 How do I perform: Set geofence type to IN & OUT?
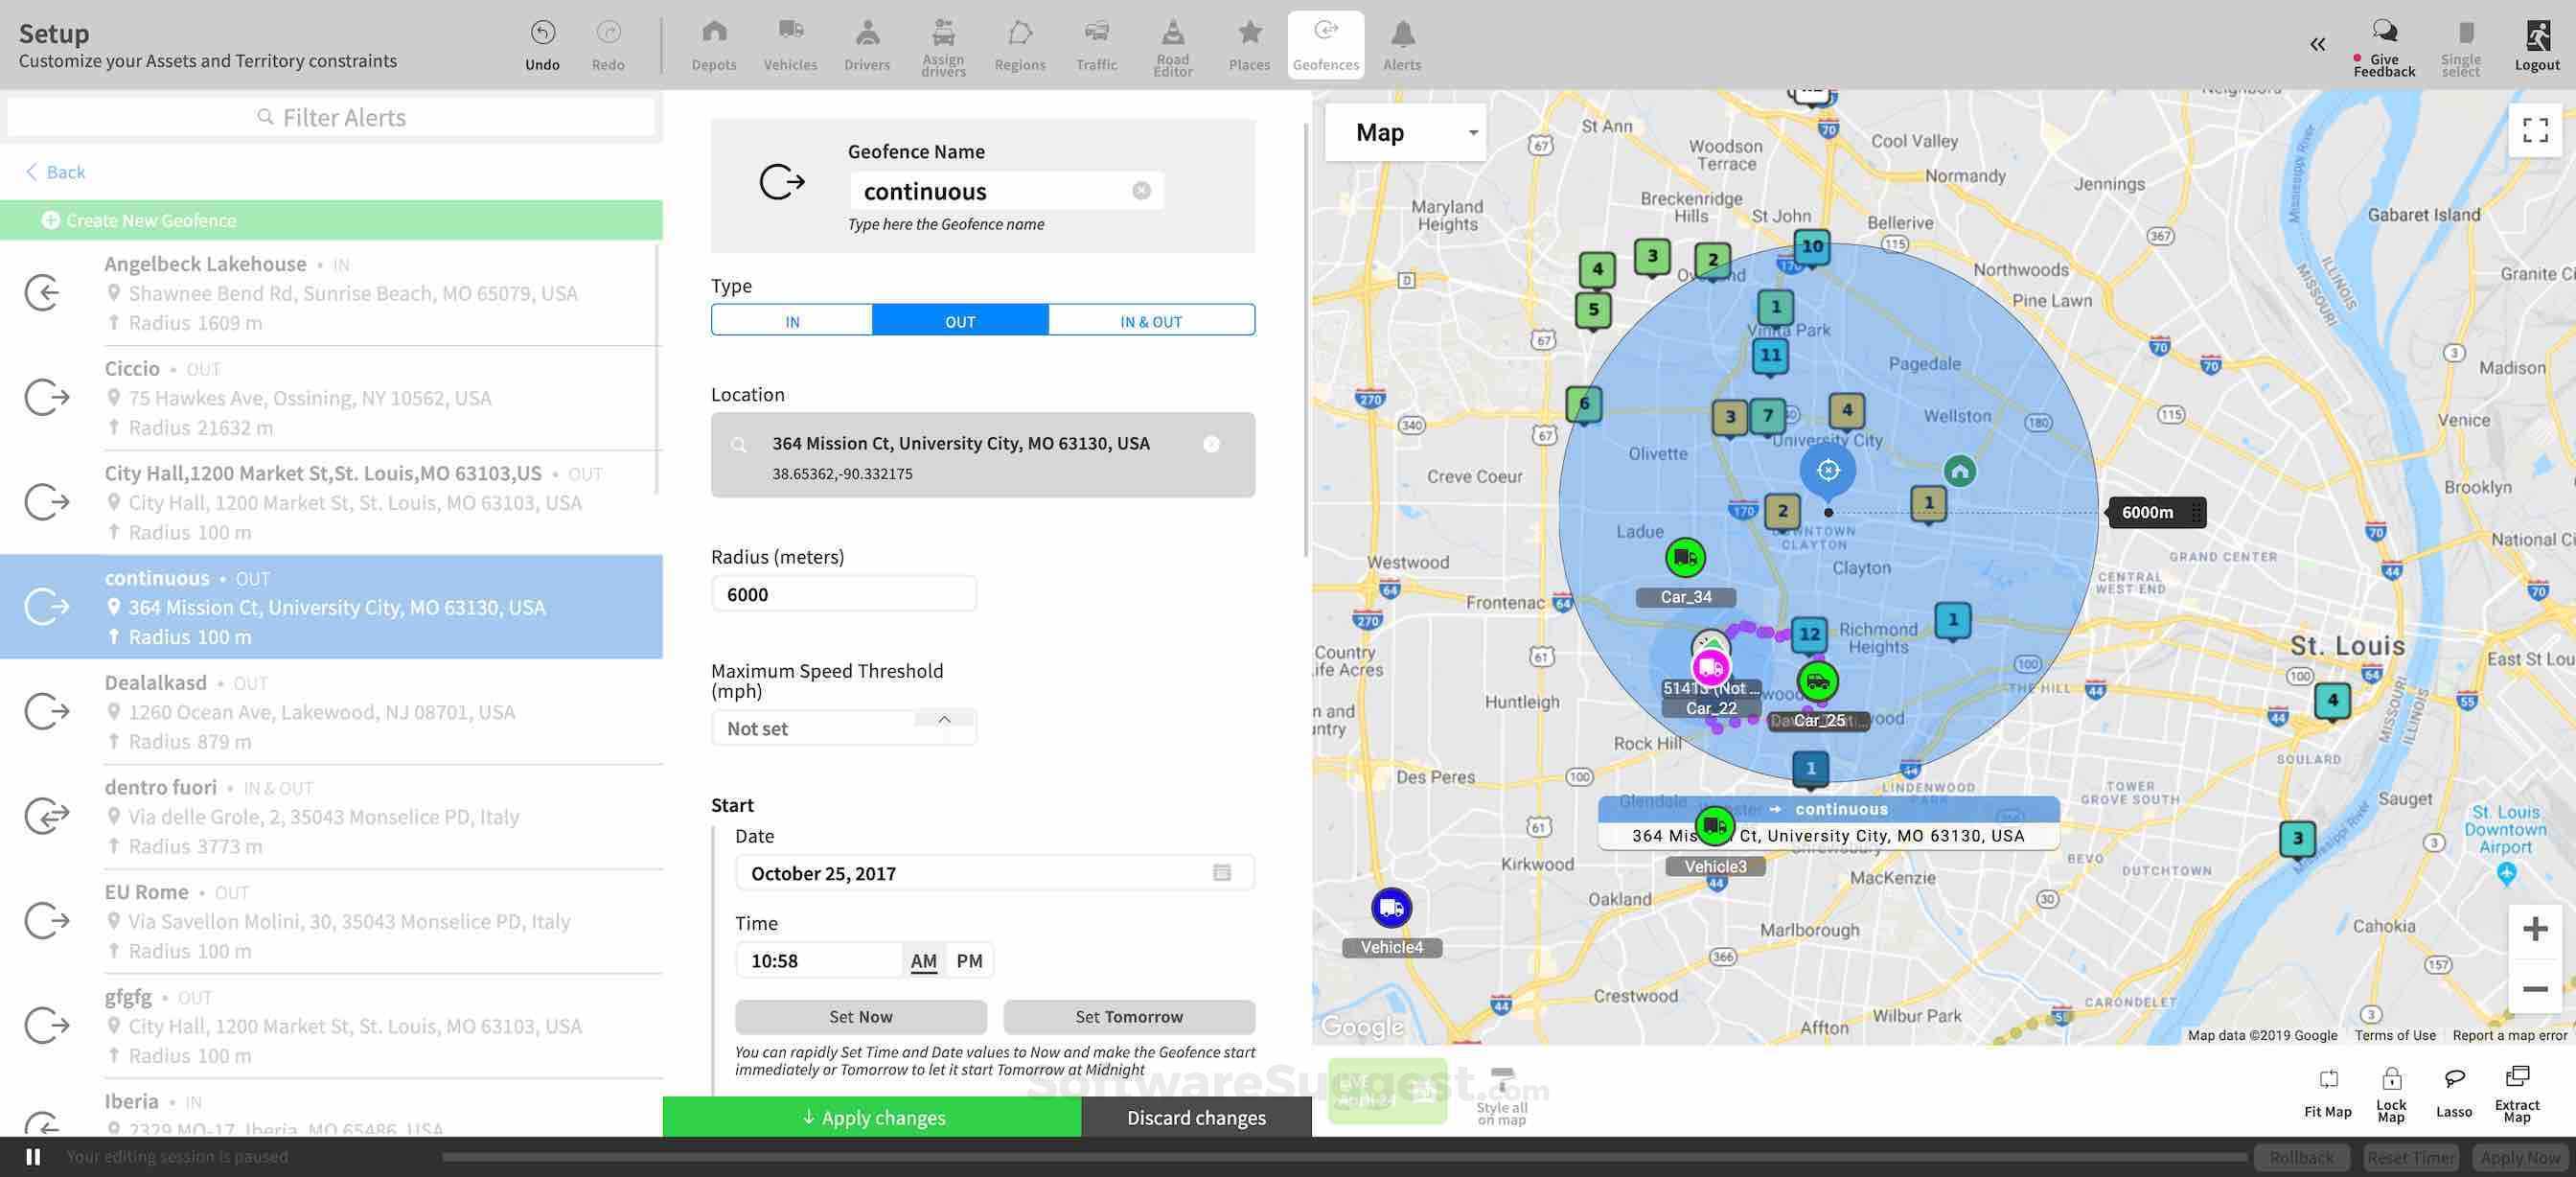(1150, 321)
